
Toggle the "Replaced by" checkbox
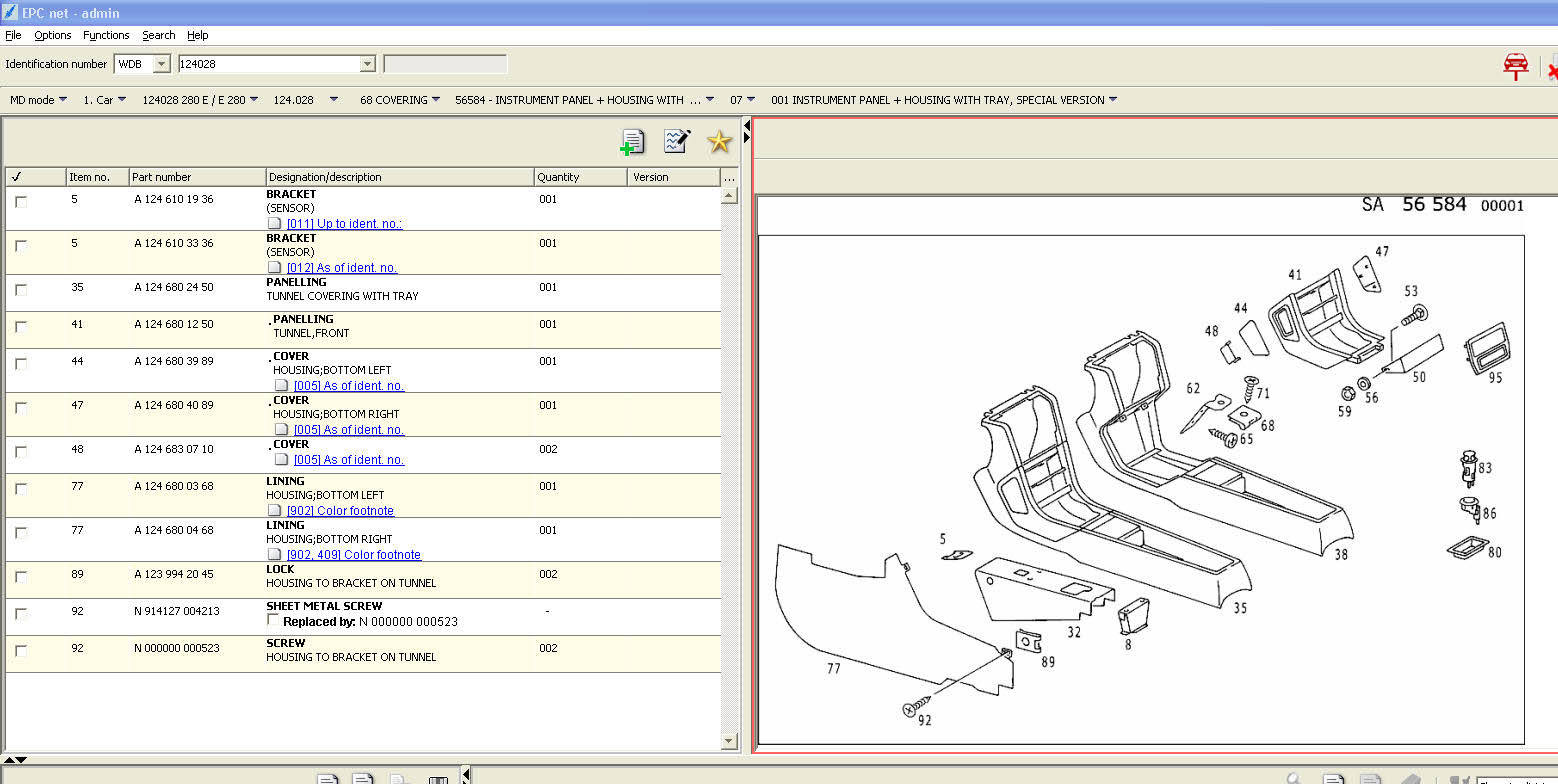[274, 621]
